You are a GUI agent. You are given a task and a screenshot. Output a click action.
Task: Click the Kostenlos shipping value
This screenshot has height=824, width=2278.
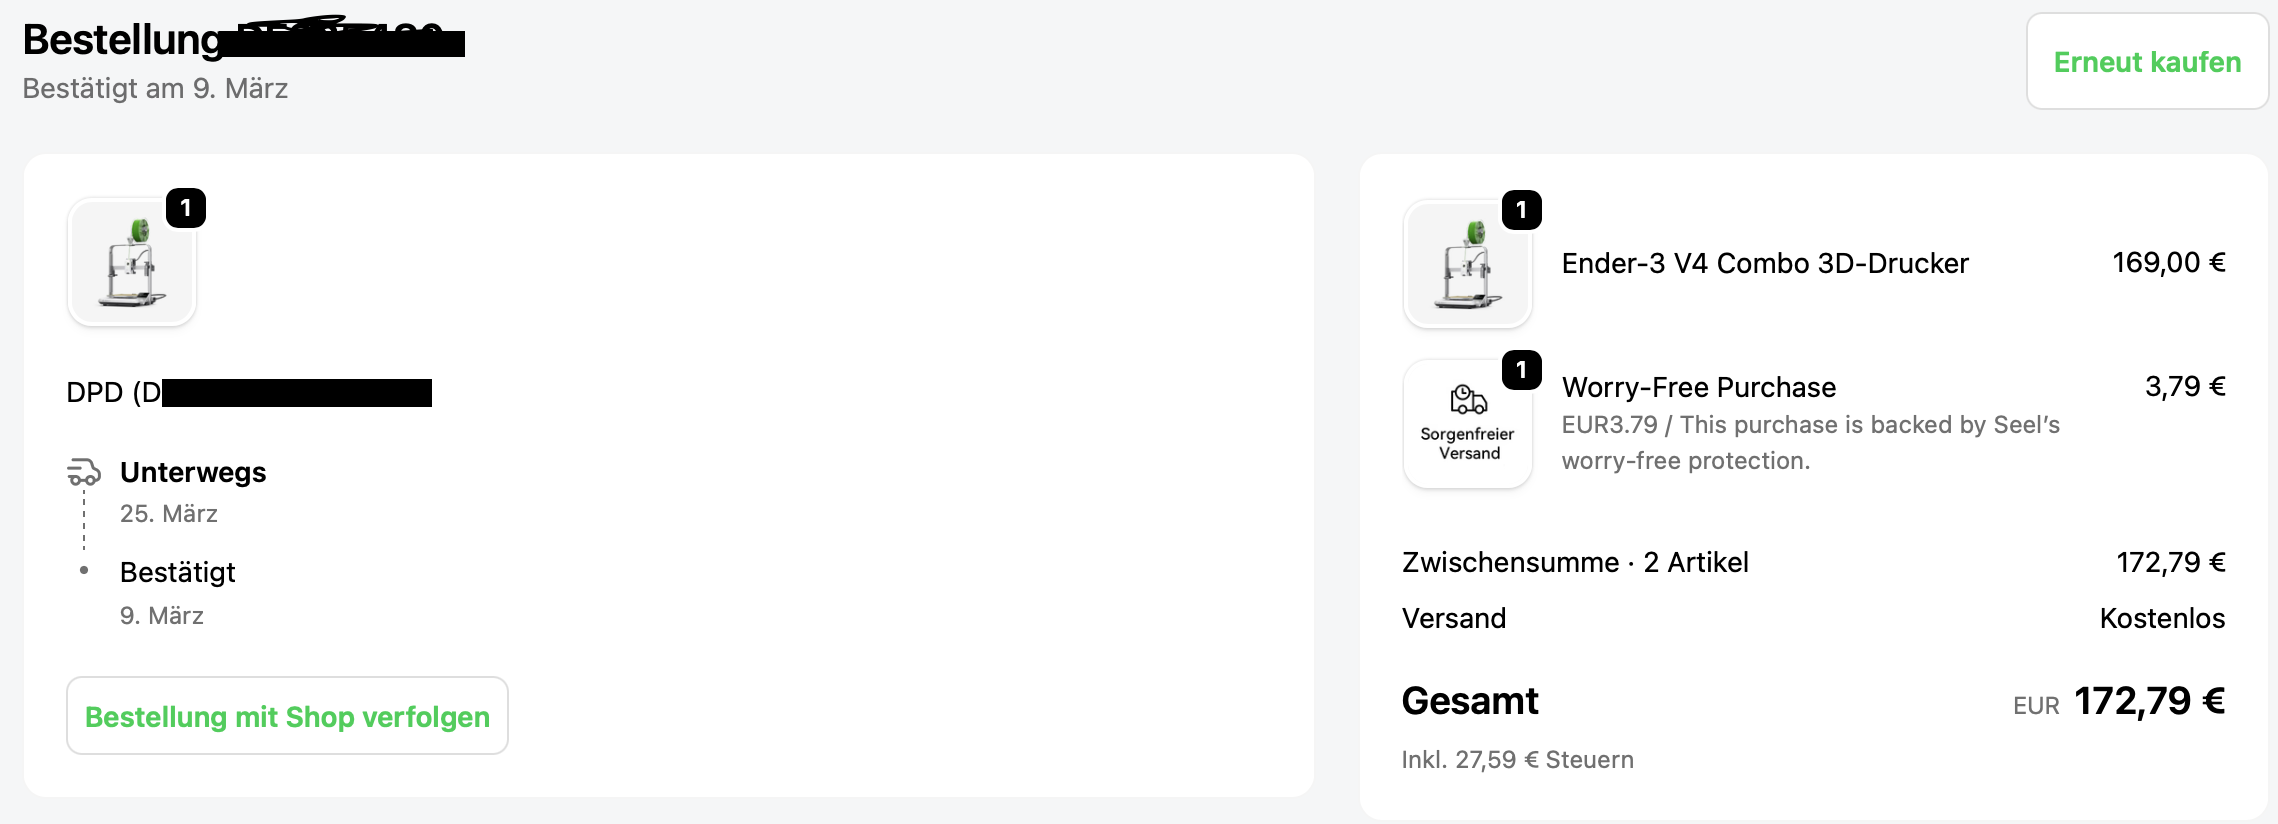(2161, 618)
